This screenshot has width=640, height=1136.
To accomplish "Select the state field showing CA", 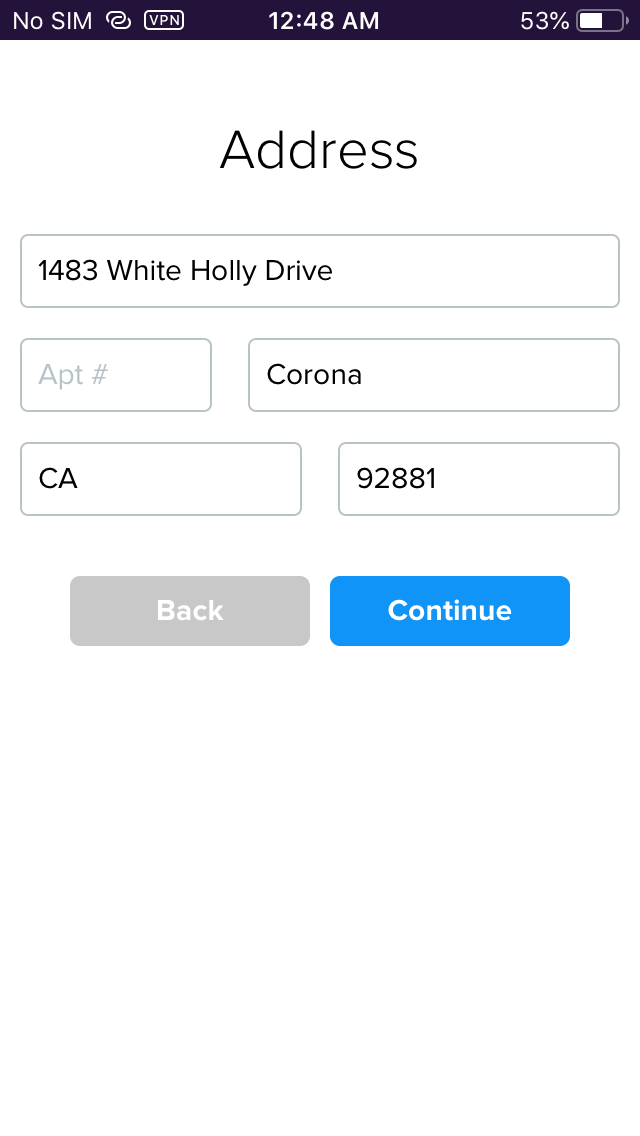I will click(160, 479).
